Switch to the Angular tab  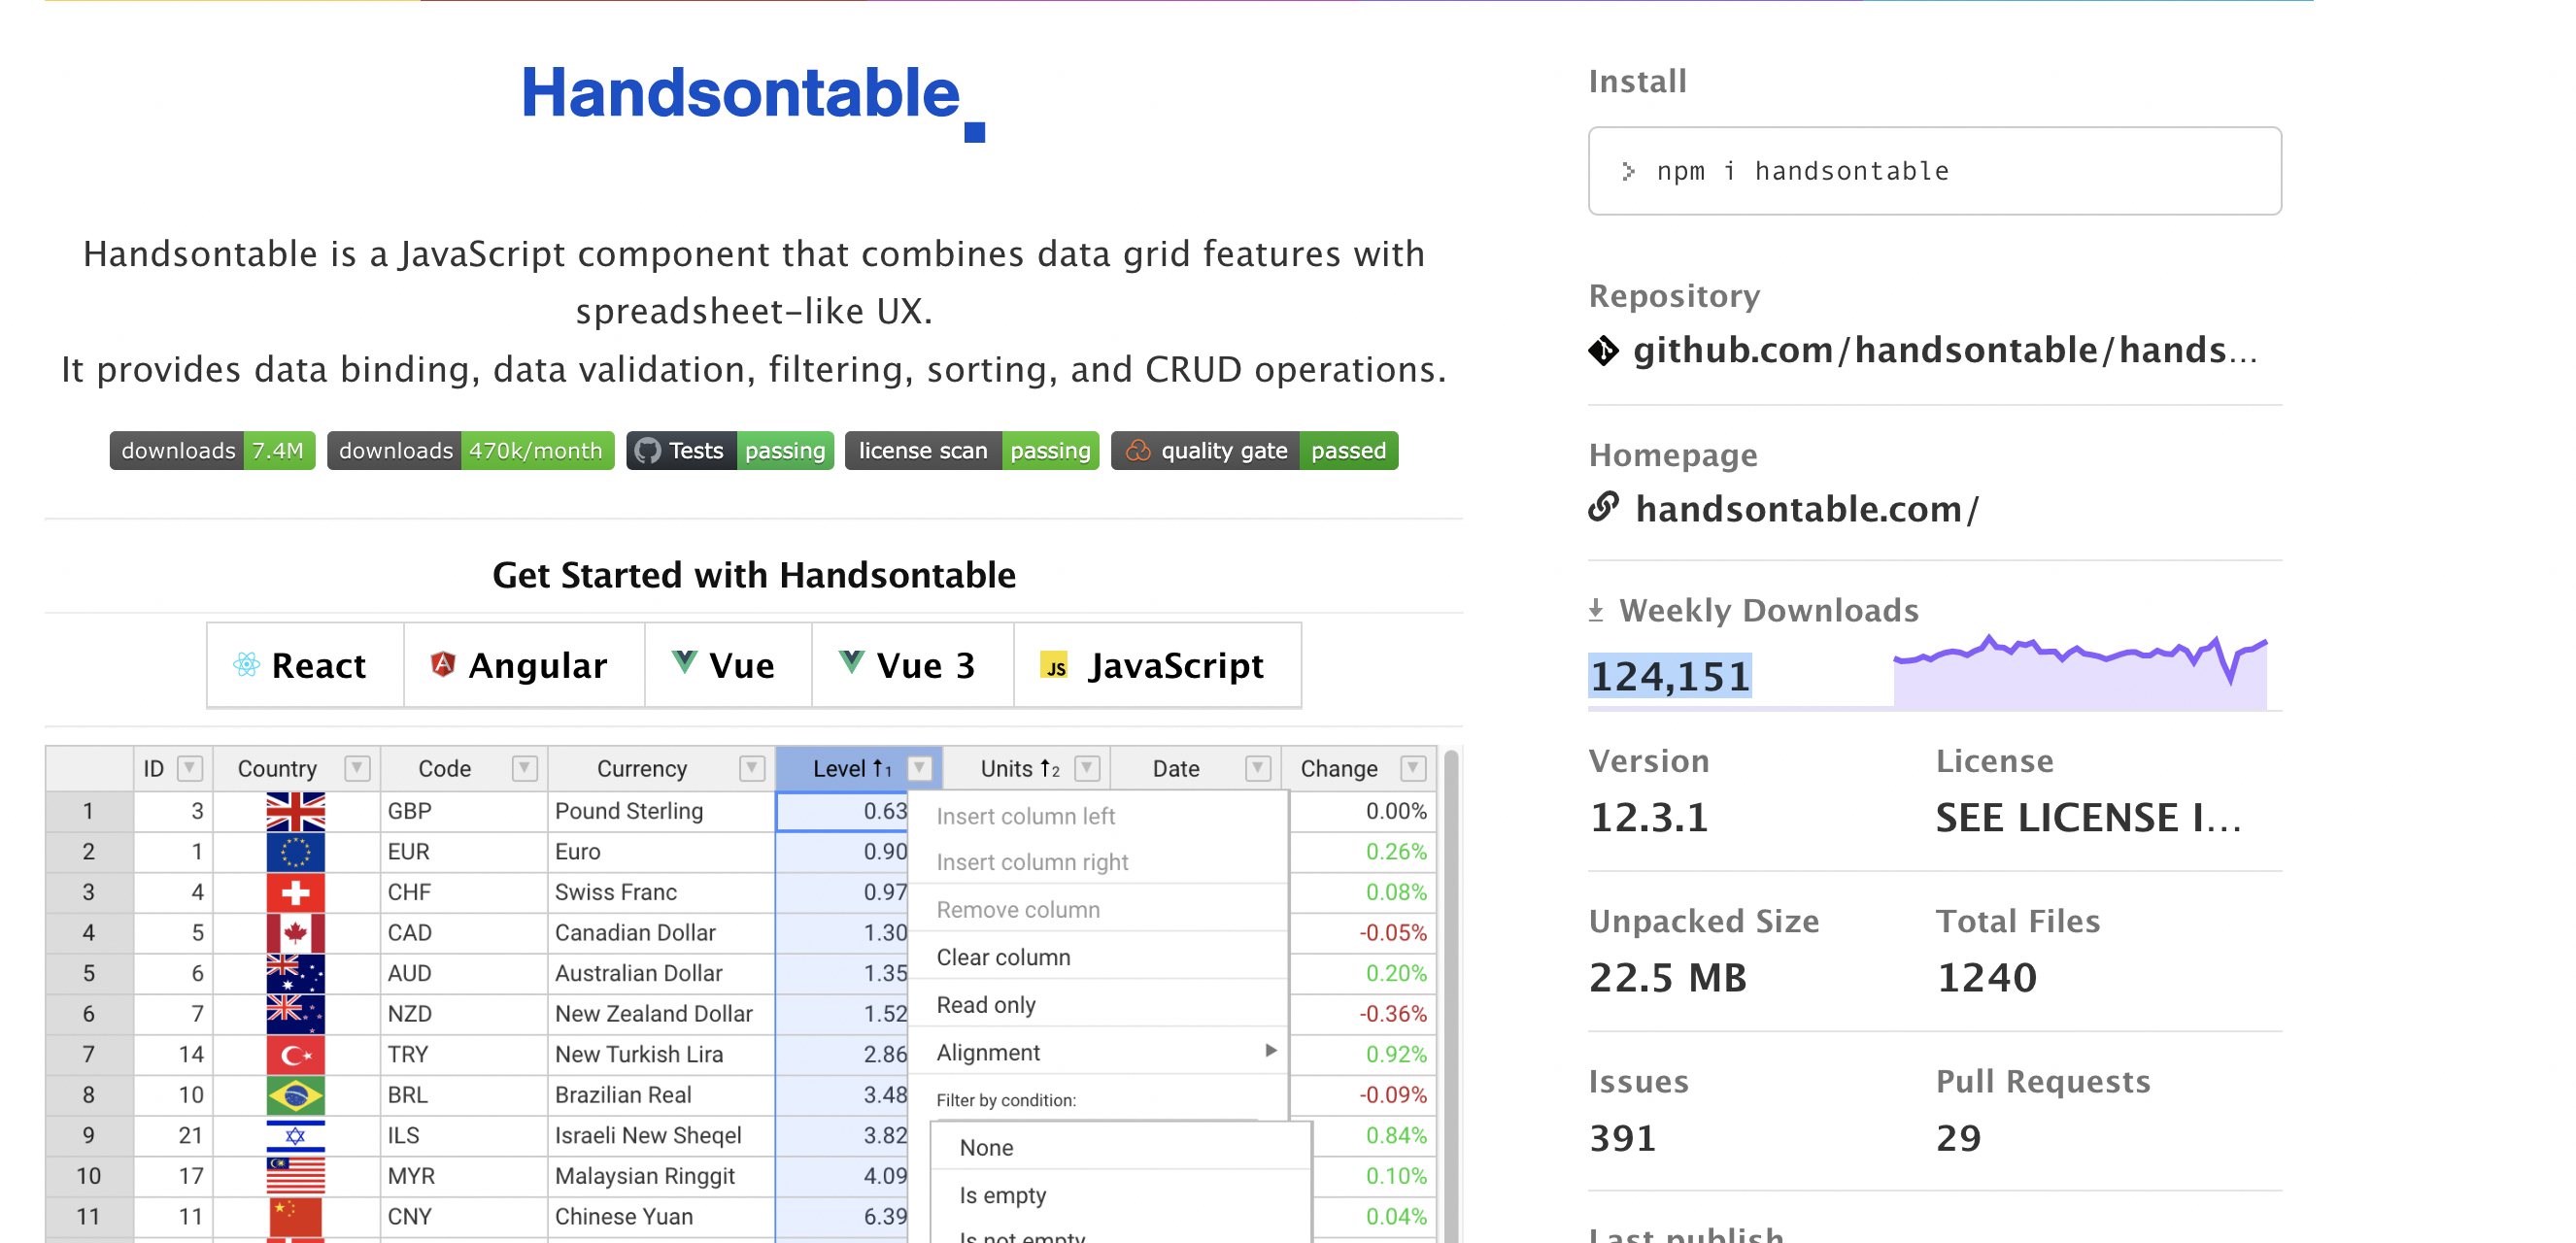tap(524, 665)
